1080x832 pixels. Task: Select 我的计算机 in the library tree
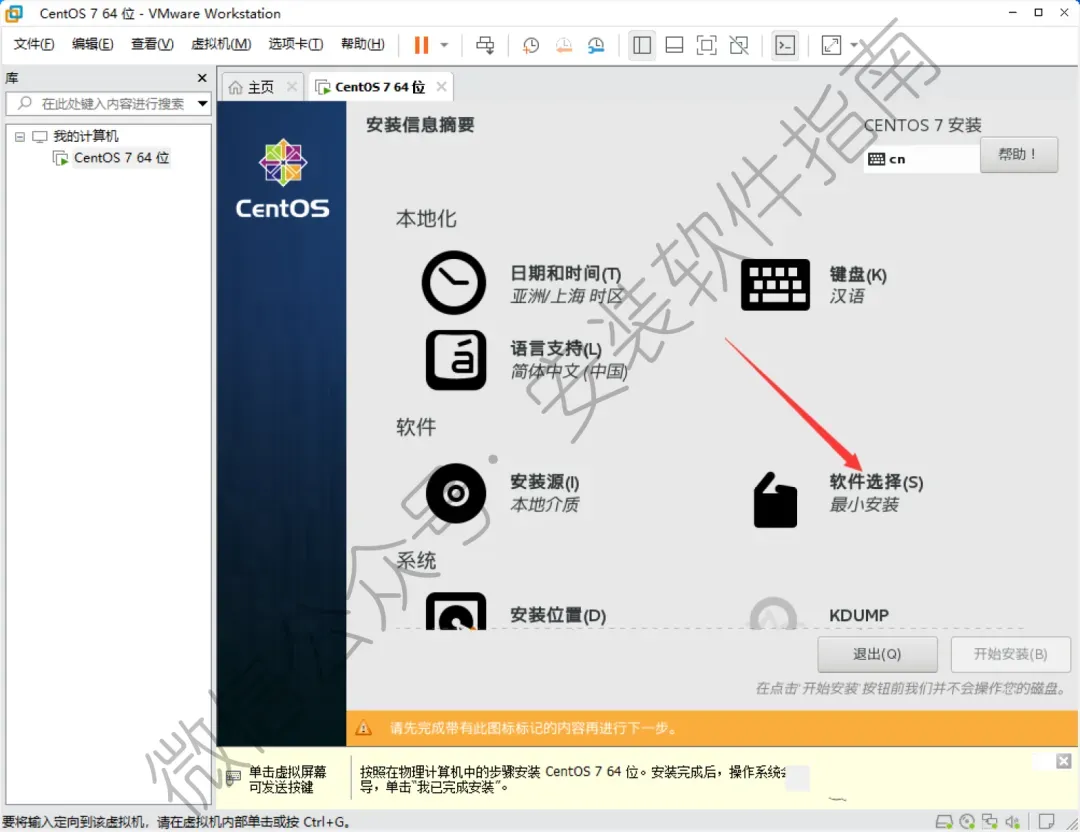pos(85,136)
